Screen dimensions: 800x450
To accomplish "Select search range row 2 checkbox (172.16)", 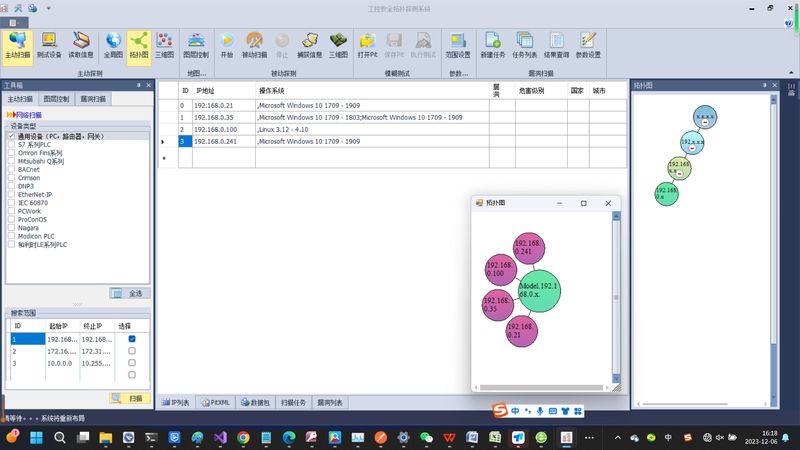I will 132,351.
